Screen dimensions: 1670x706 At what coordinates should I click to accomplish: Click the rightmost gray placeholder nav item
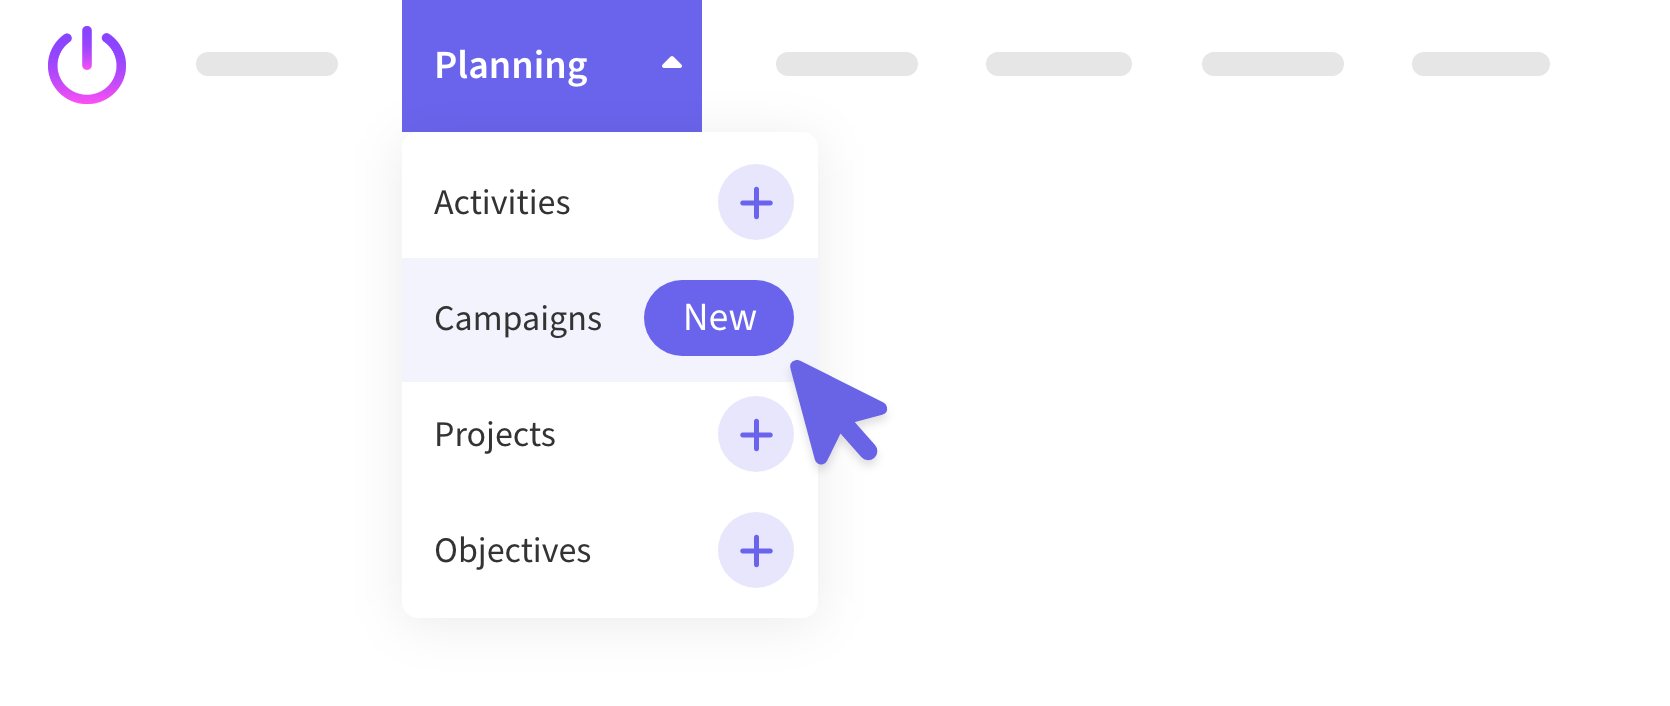[1481, 64]
